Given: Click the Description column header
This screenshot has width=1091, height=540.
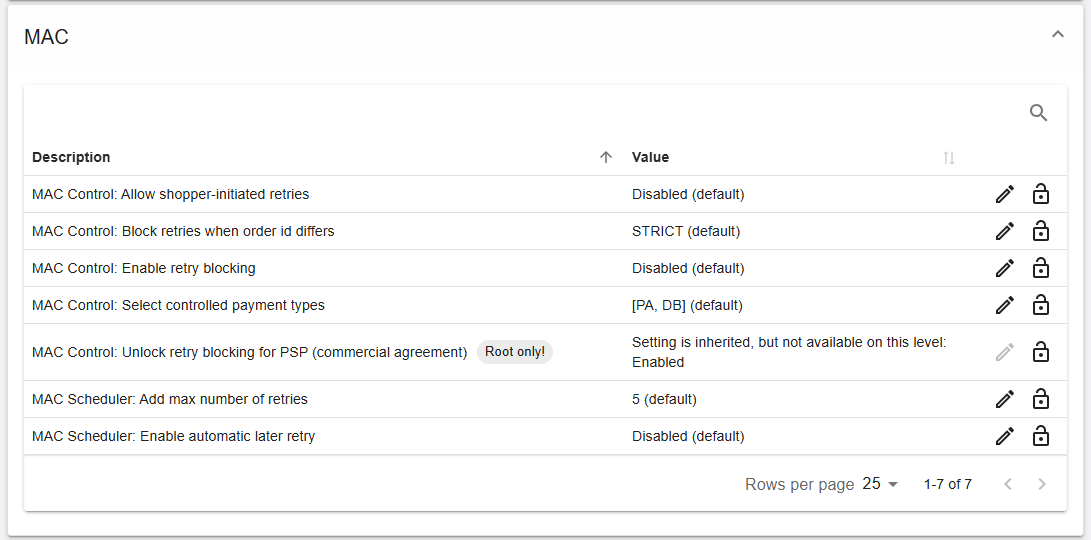Looking at the screenshot, I should pos(71,157).
